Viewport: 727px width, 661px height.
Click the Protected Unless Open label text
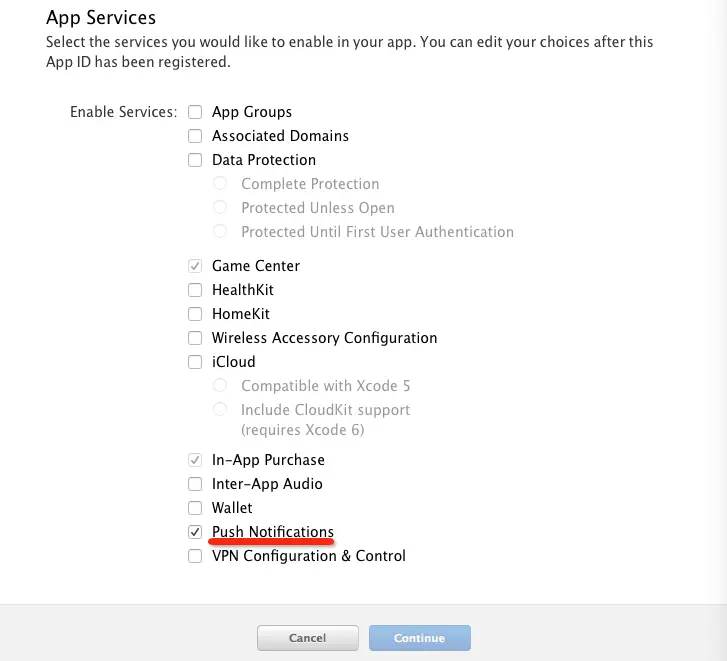(x=318, y=208)
